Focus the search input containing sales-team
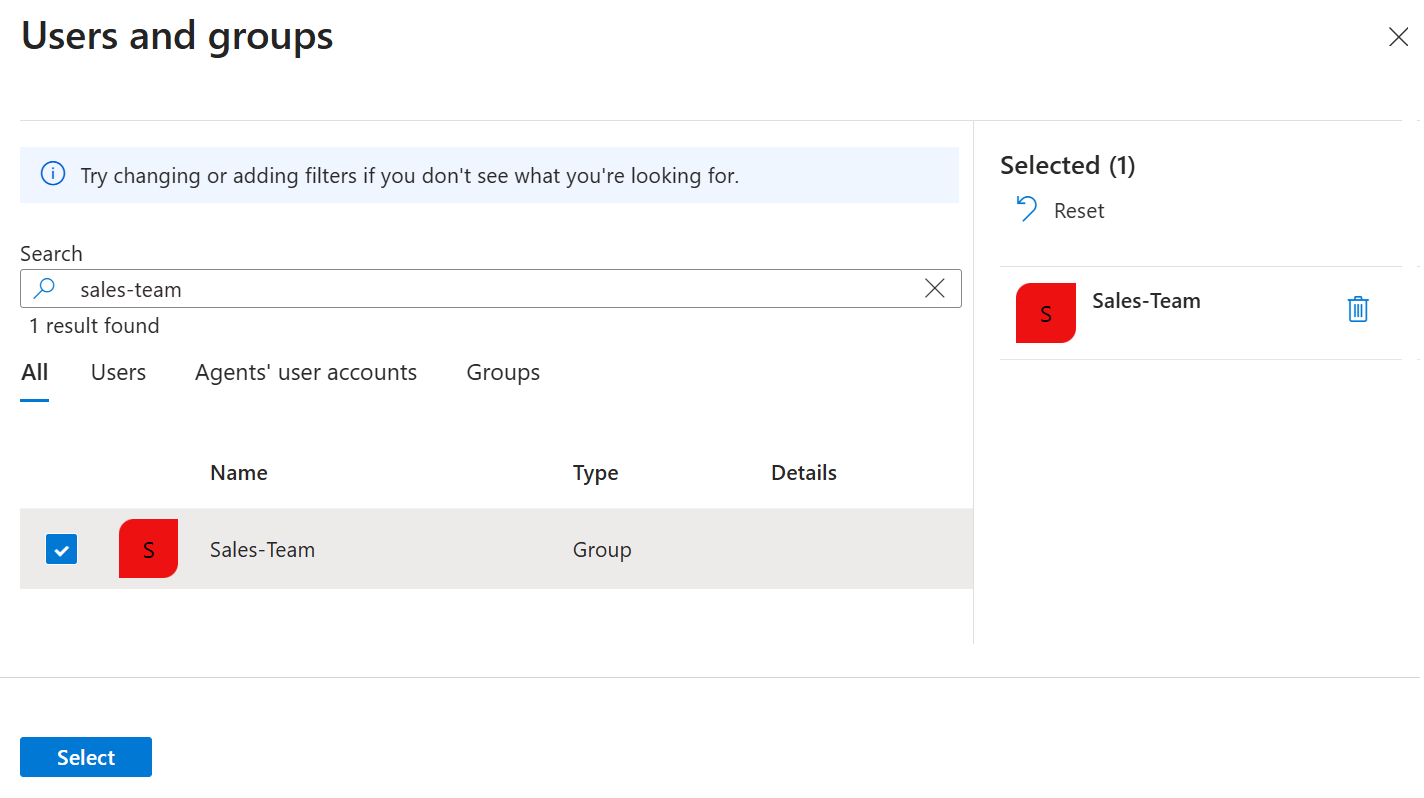1424x798 pixels. tap(491, 289)
